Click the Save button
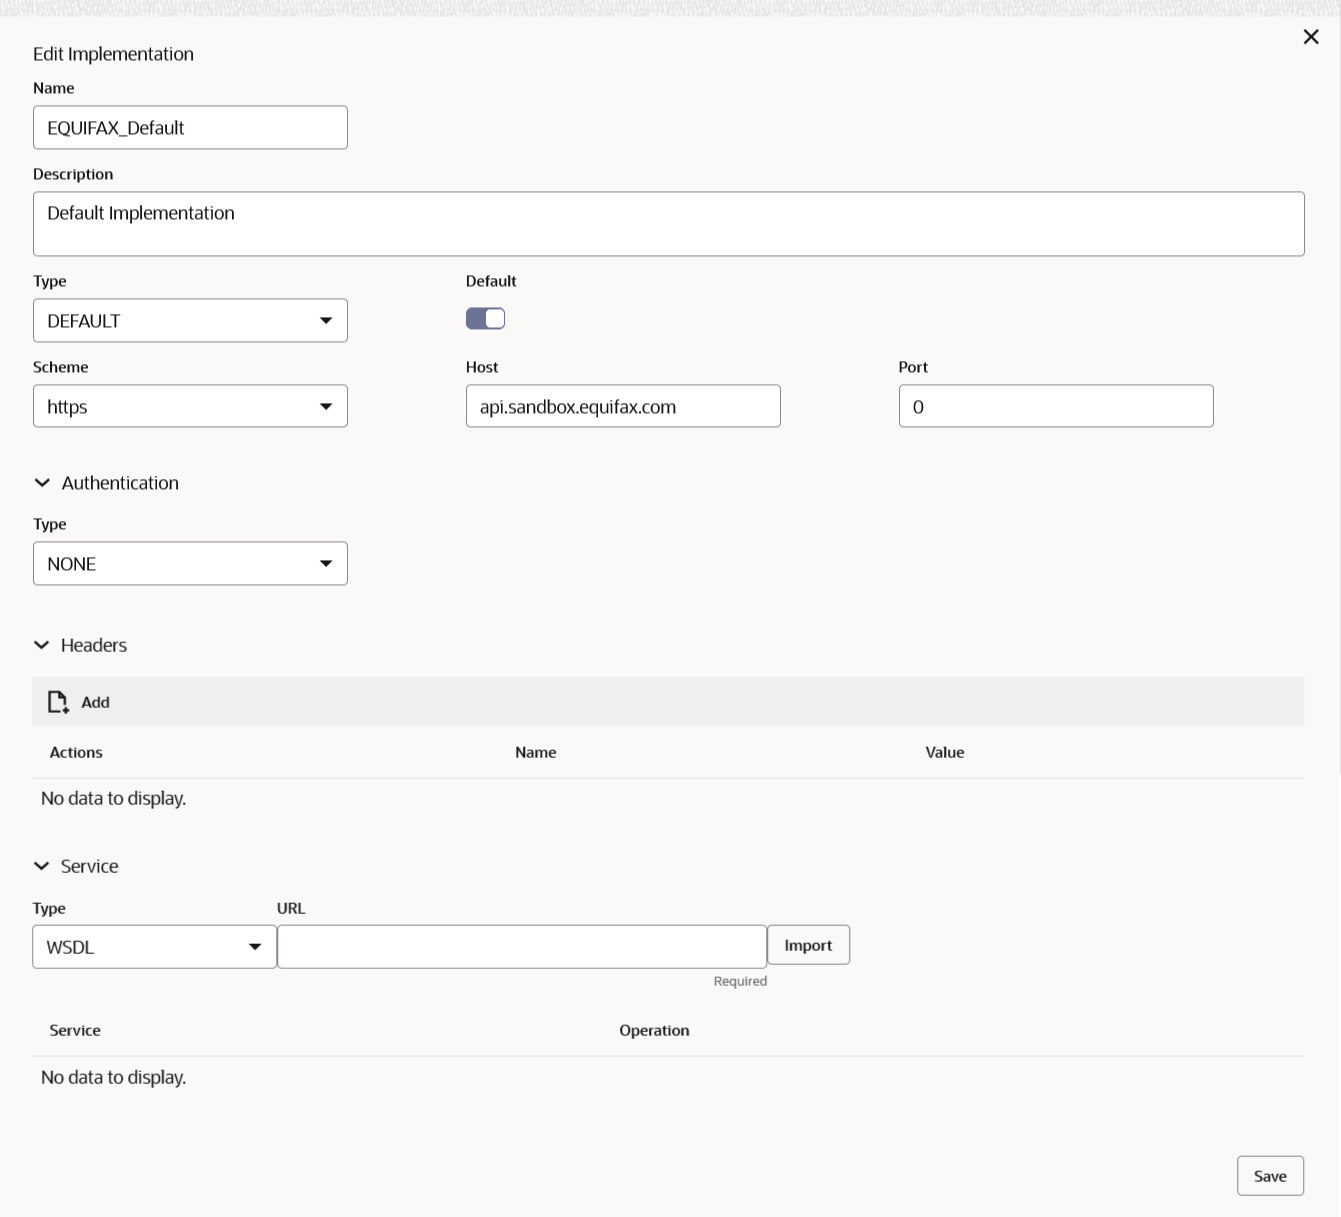This screenshot has height=1217, width=1341. click(1270, 1176)
